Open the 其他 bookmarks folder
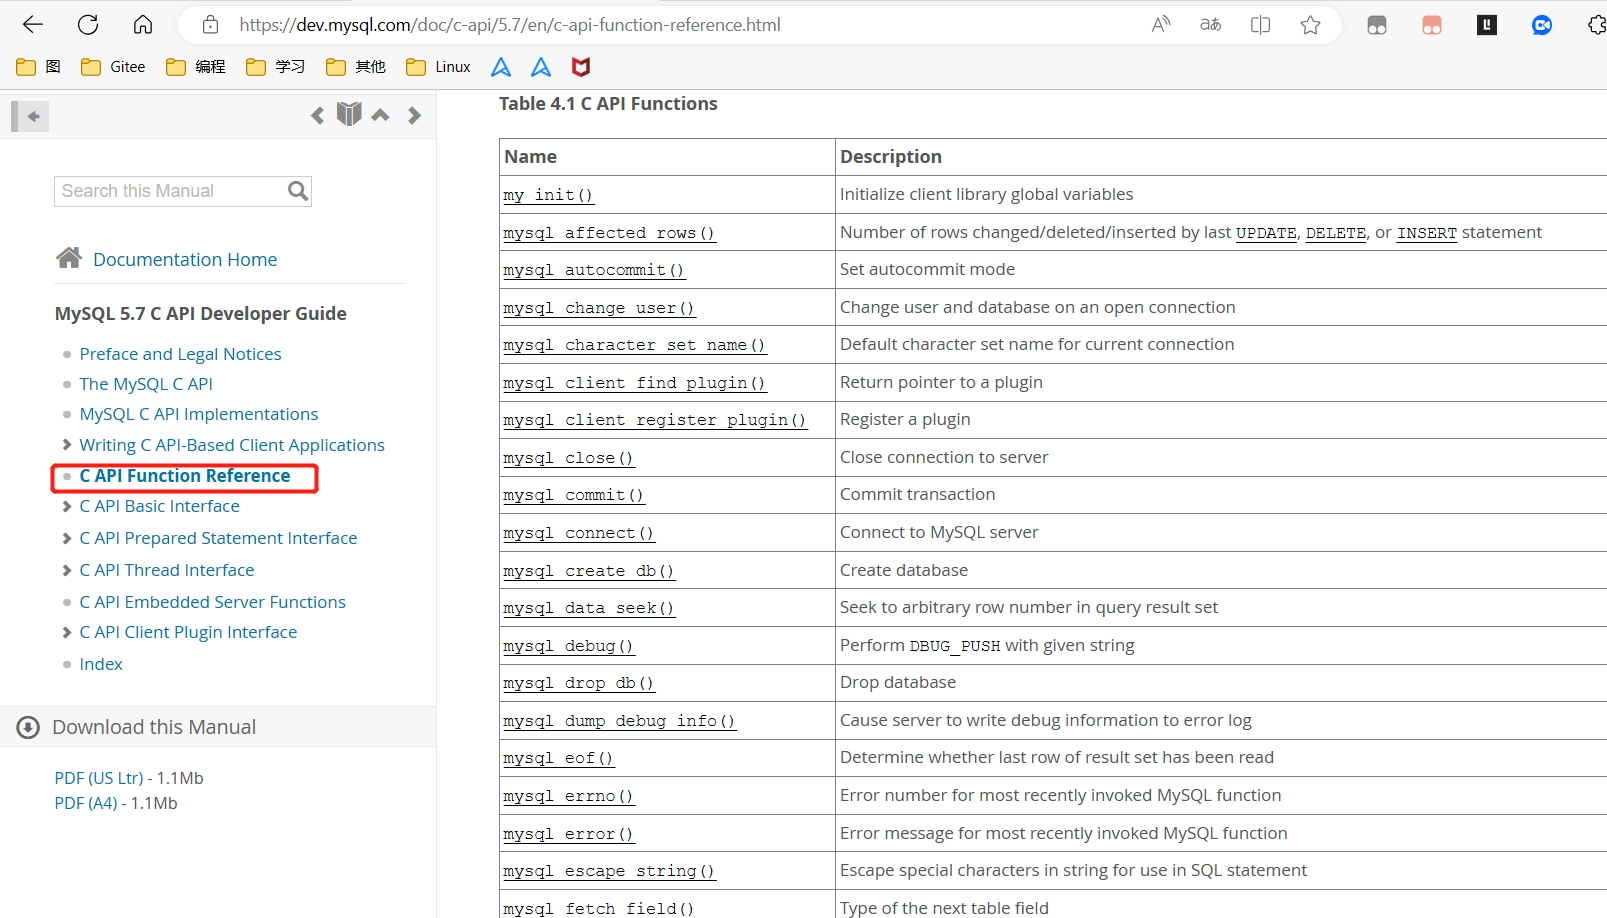The height and width of the screenshot is (918, 1607). point(355,67)
